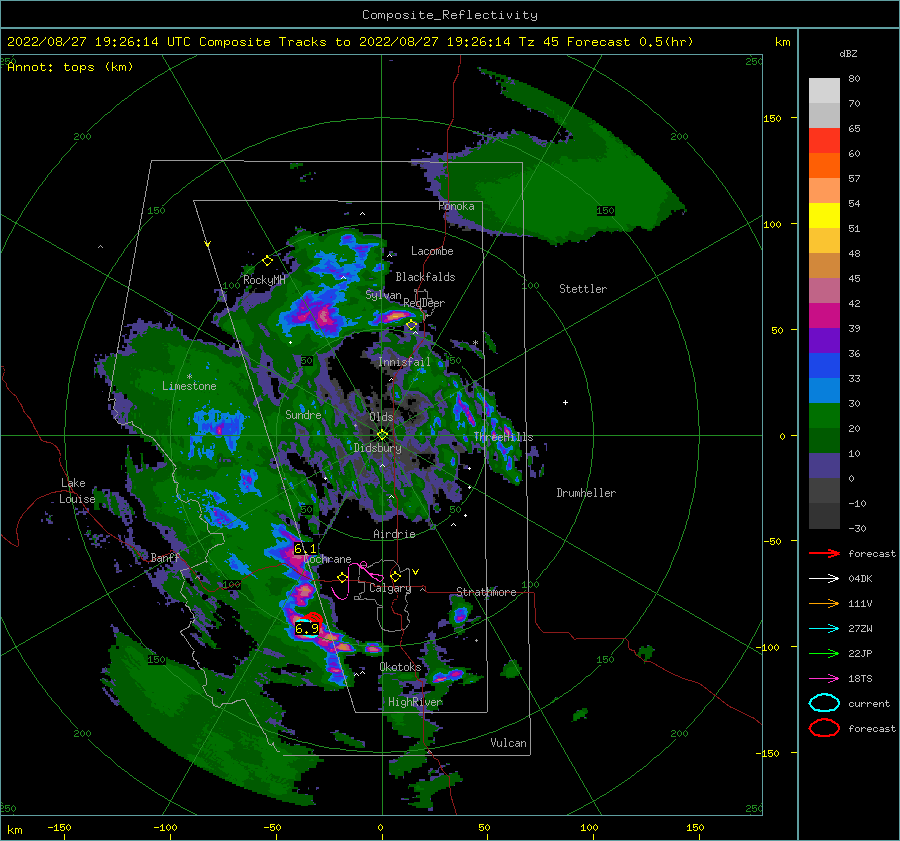The width and height of the screenshot is (900, 841).
Task: Click the Lake Louise label
Action: [77, 491]
